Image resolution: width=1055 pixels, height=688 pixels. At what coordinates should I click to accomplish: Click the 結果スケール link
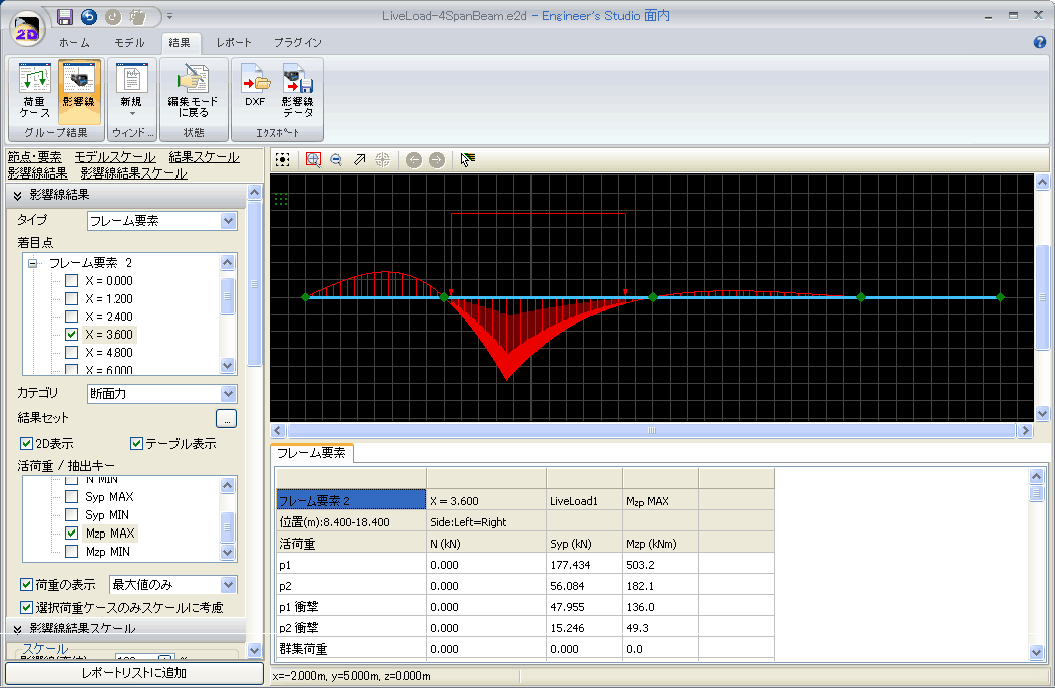pos(204,157)
